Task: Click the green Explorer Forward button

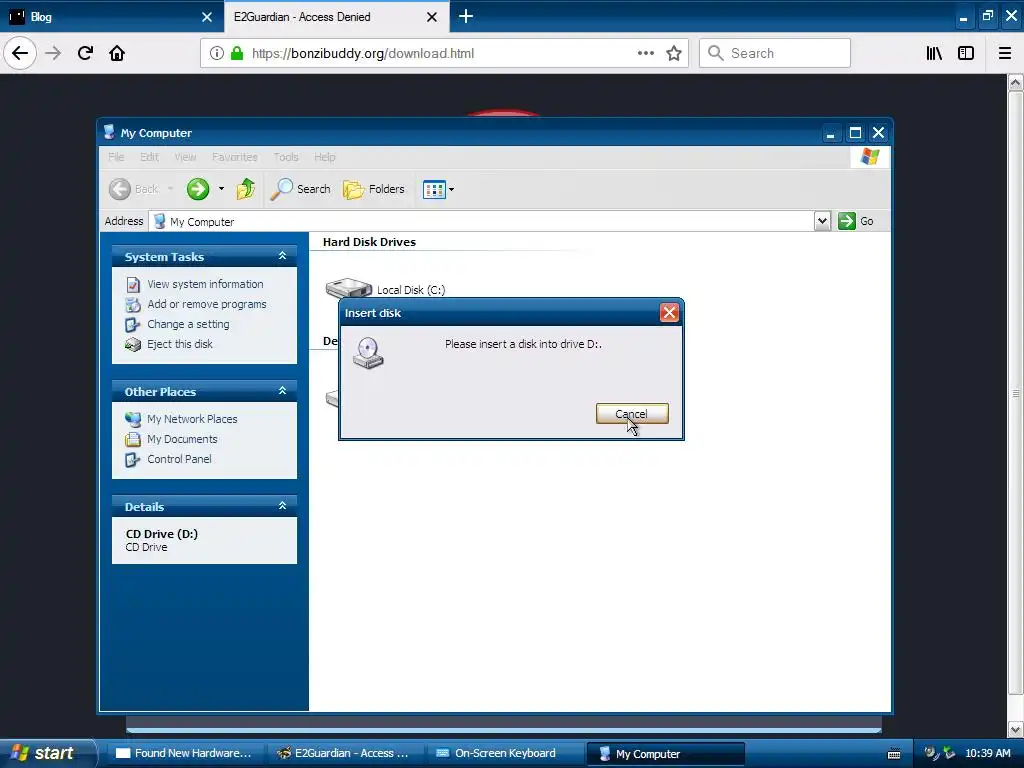Action: pos(198,189)
